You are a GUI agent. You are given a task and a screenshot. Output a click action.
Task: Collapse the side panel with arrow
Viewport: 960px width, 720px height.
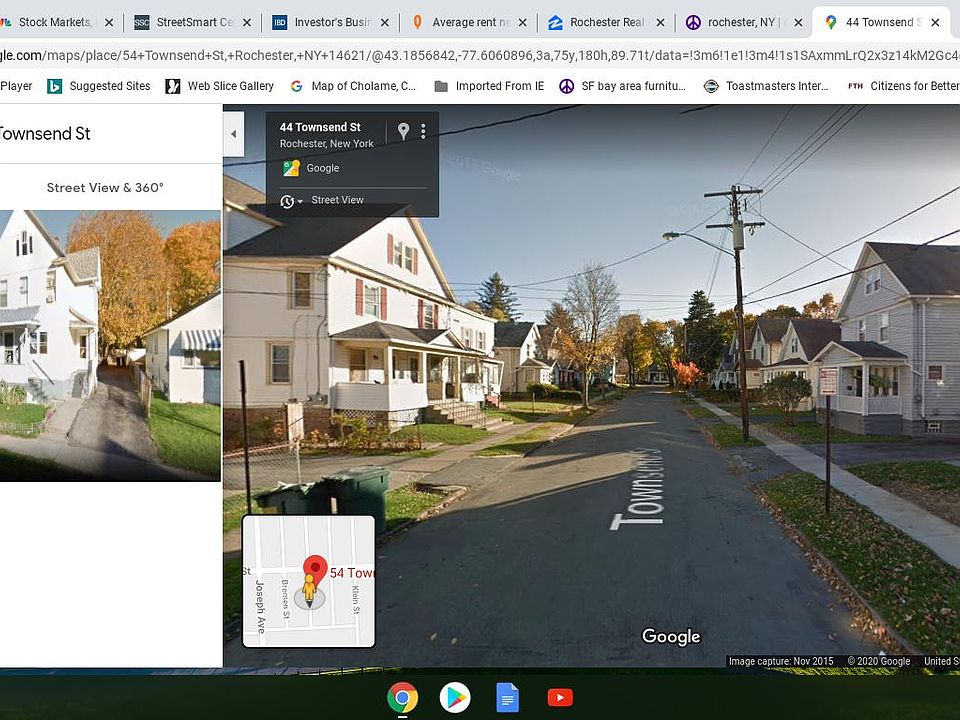tap(233, 134)
